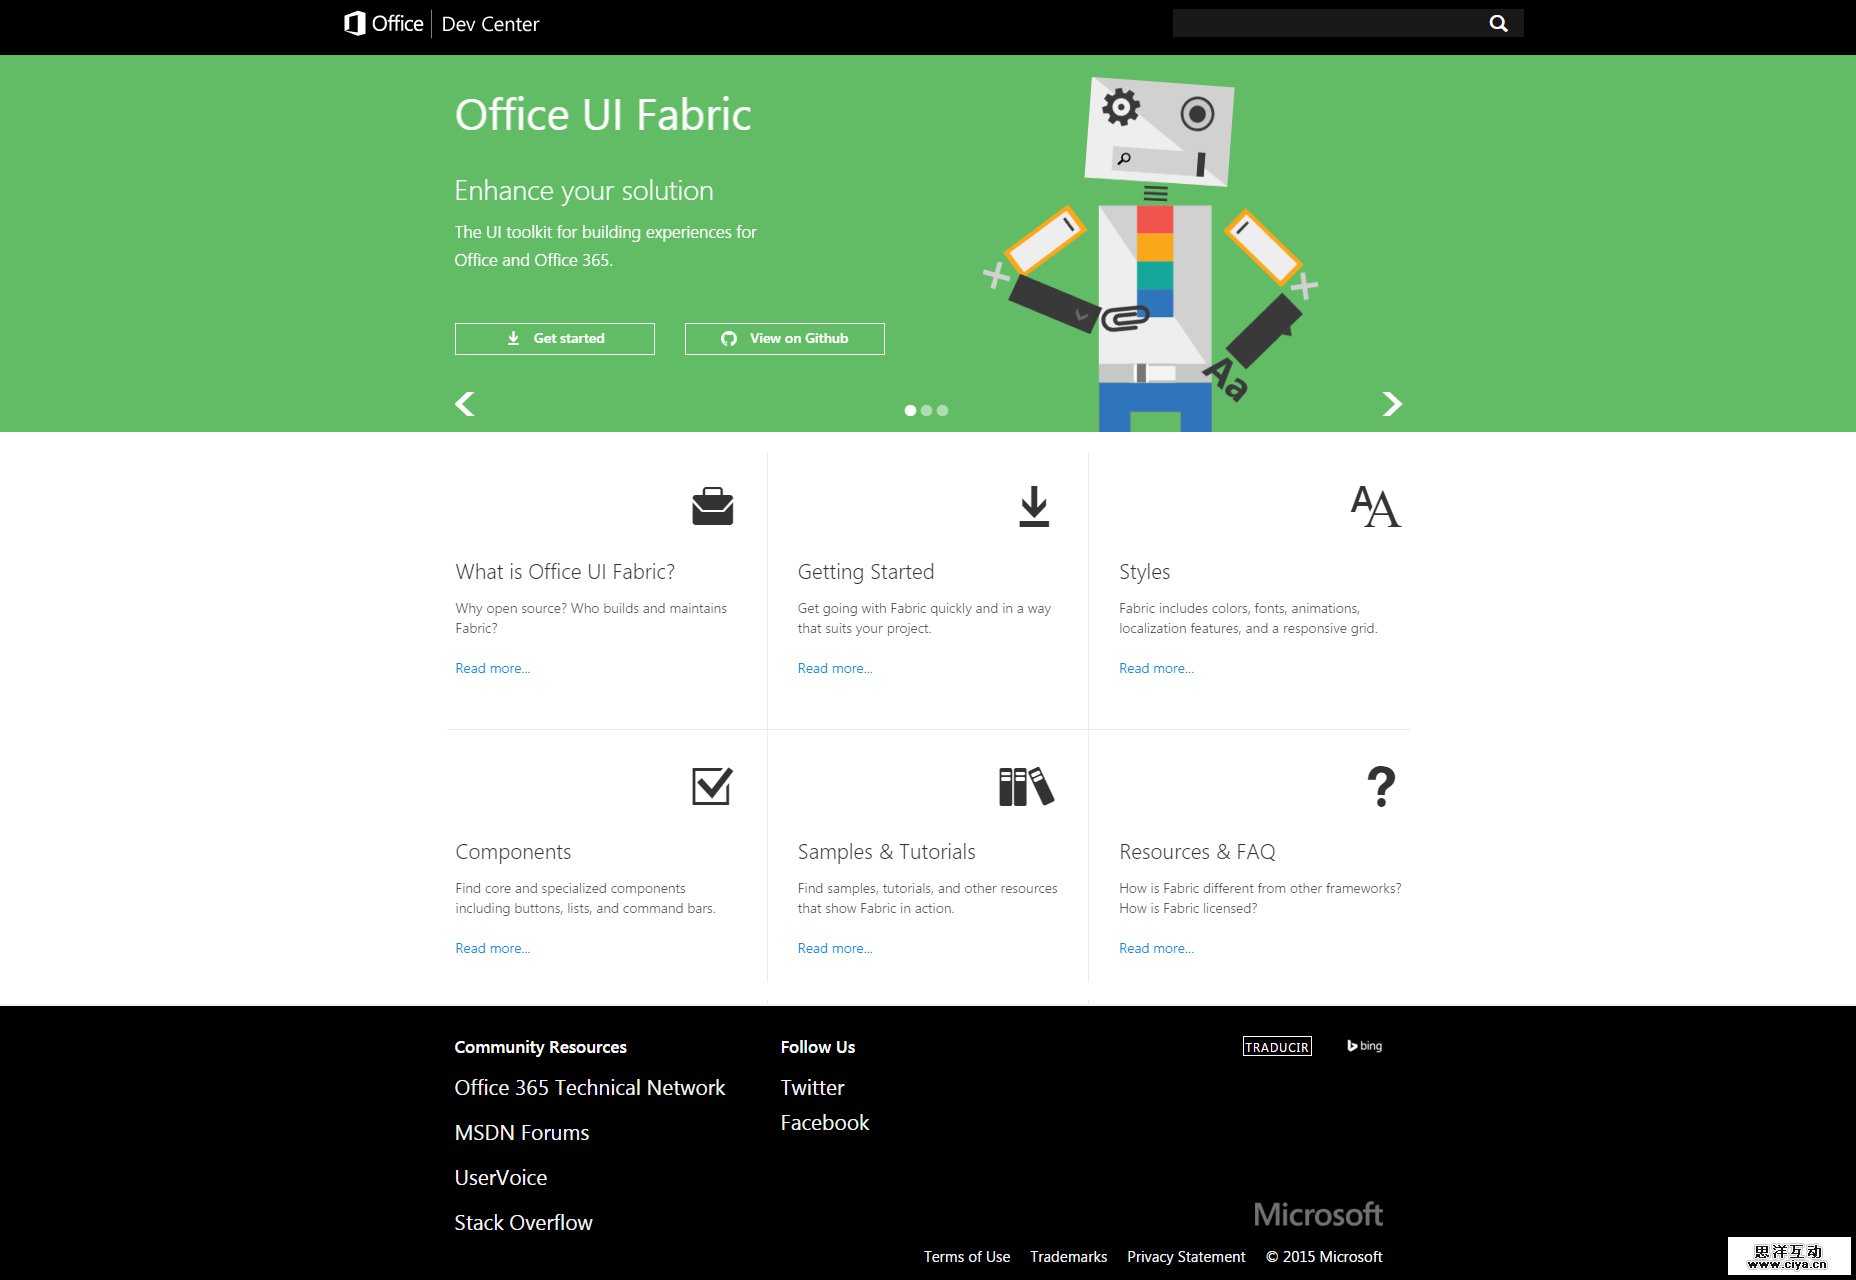
Task: Click the Get started button
Action: (x=554, y=338)
